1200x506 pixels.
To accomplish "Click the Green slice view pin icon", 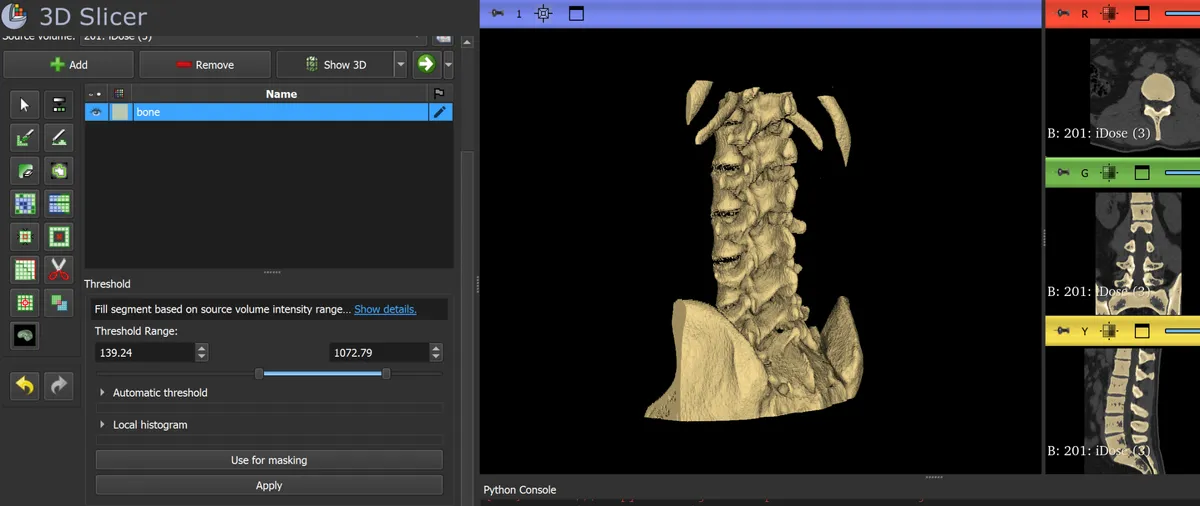I will [x=1063, y=173].
